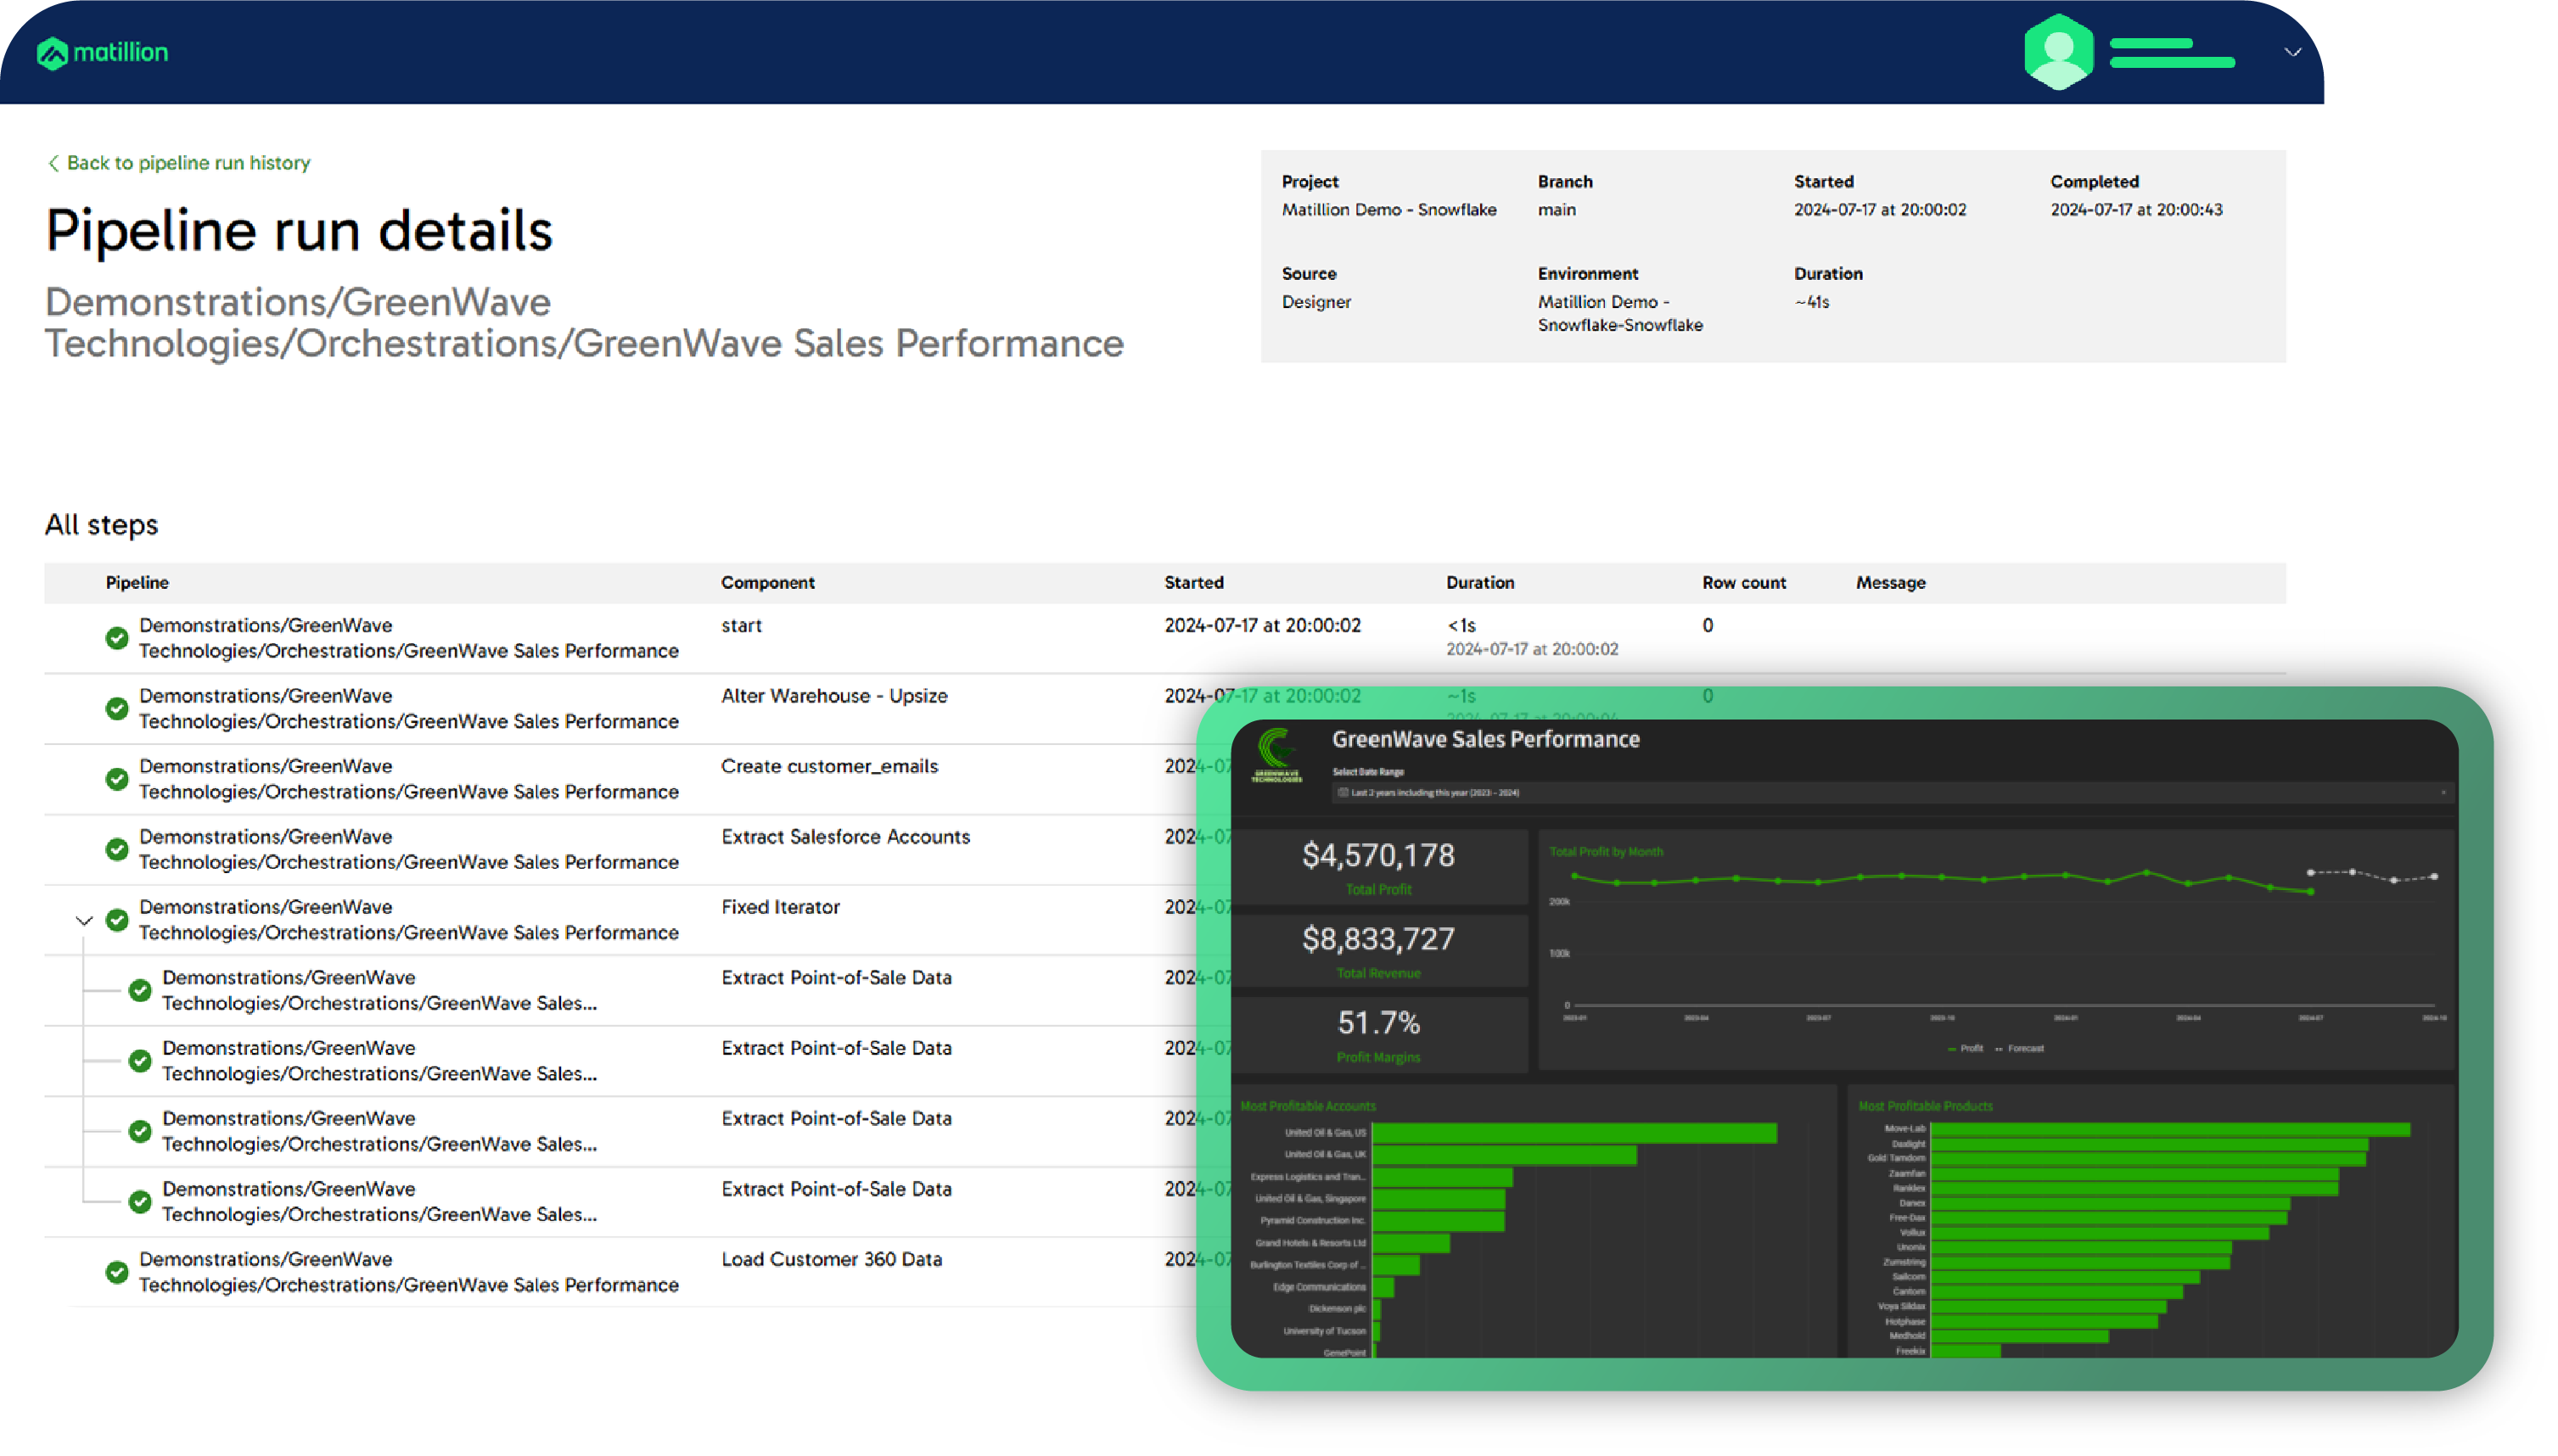
Task: Click the checkmark on Create customer_emails step
Action: click(x=117, y=779)
